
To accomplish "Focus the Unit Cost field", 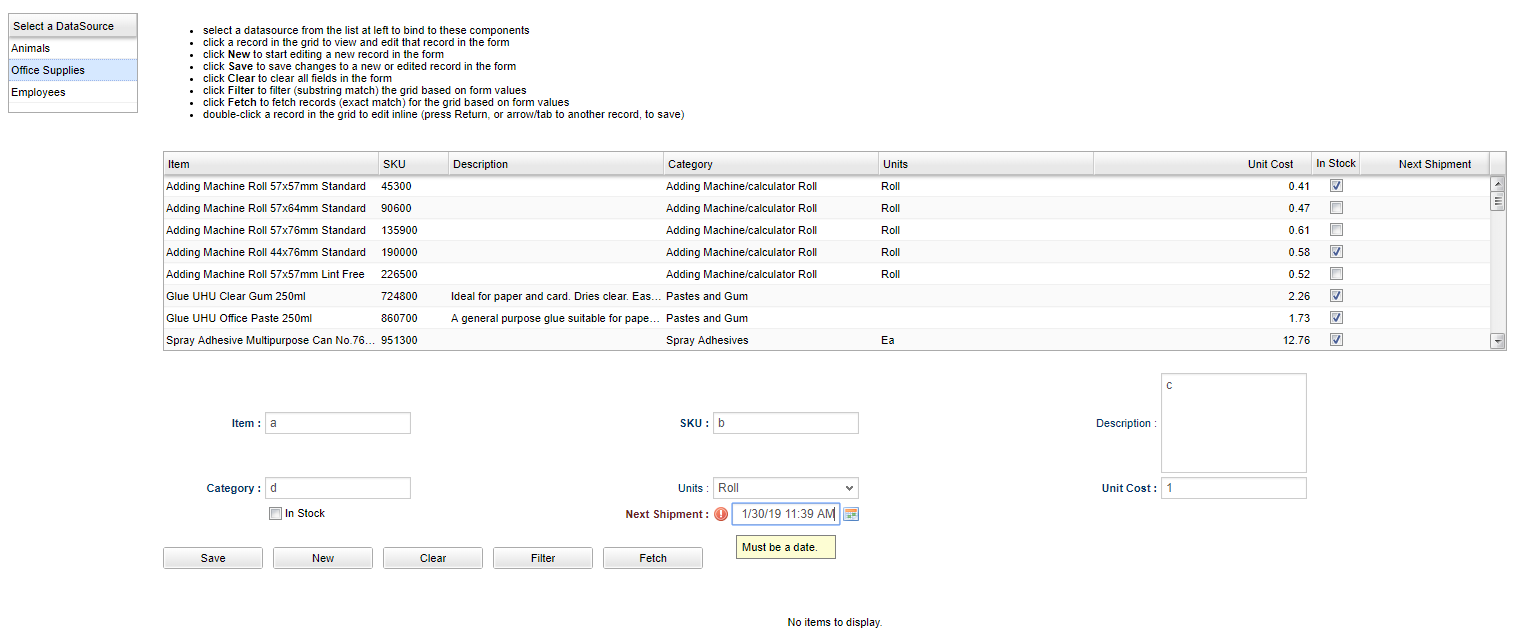I will 1233,488.
